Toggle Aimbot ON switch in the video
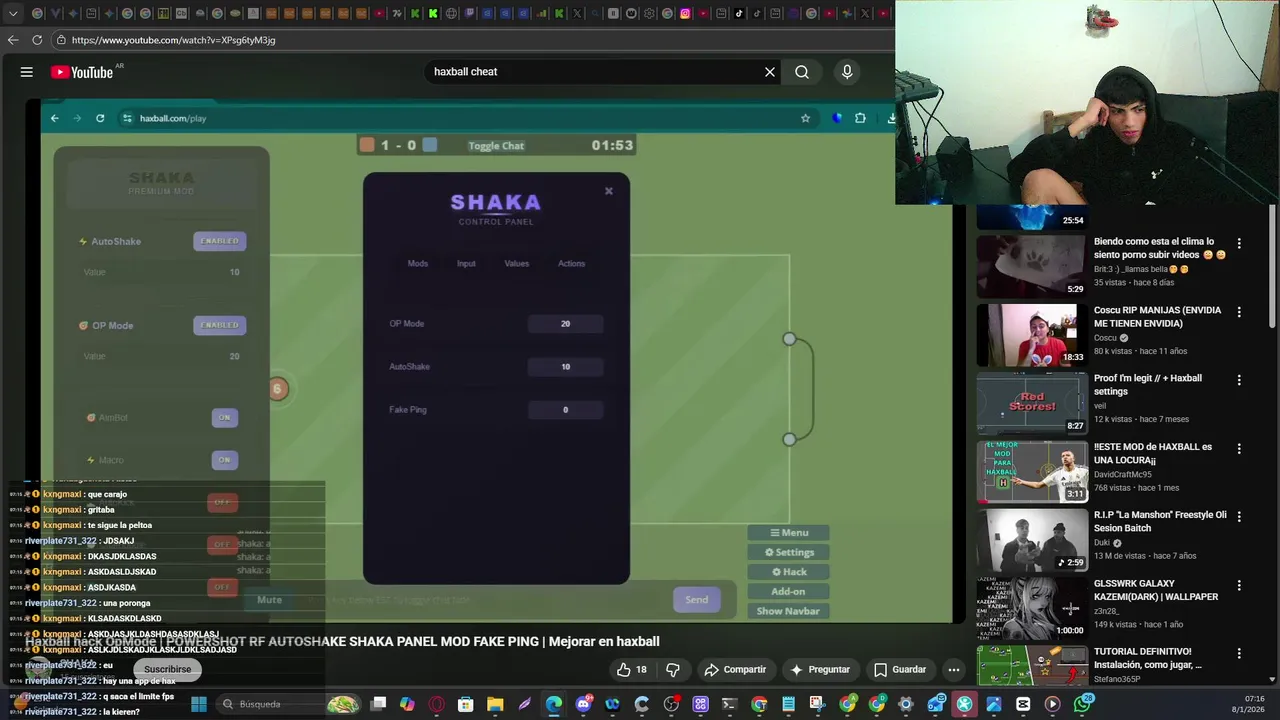The width and height of the screenshot is (1280, 720). [x=224, y=417]
